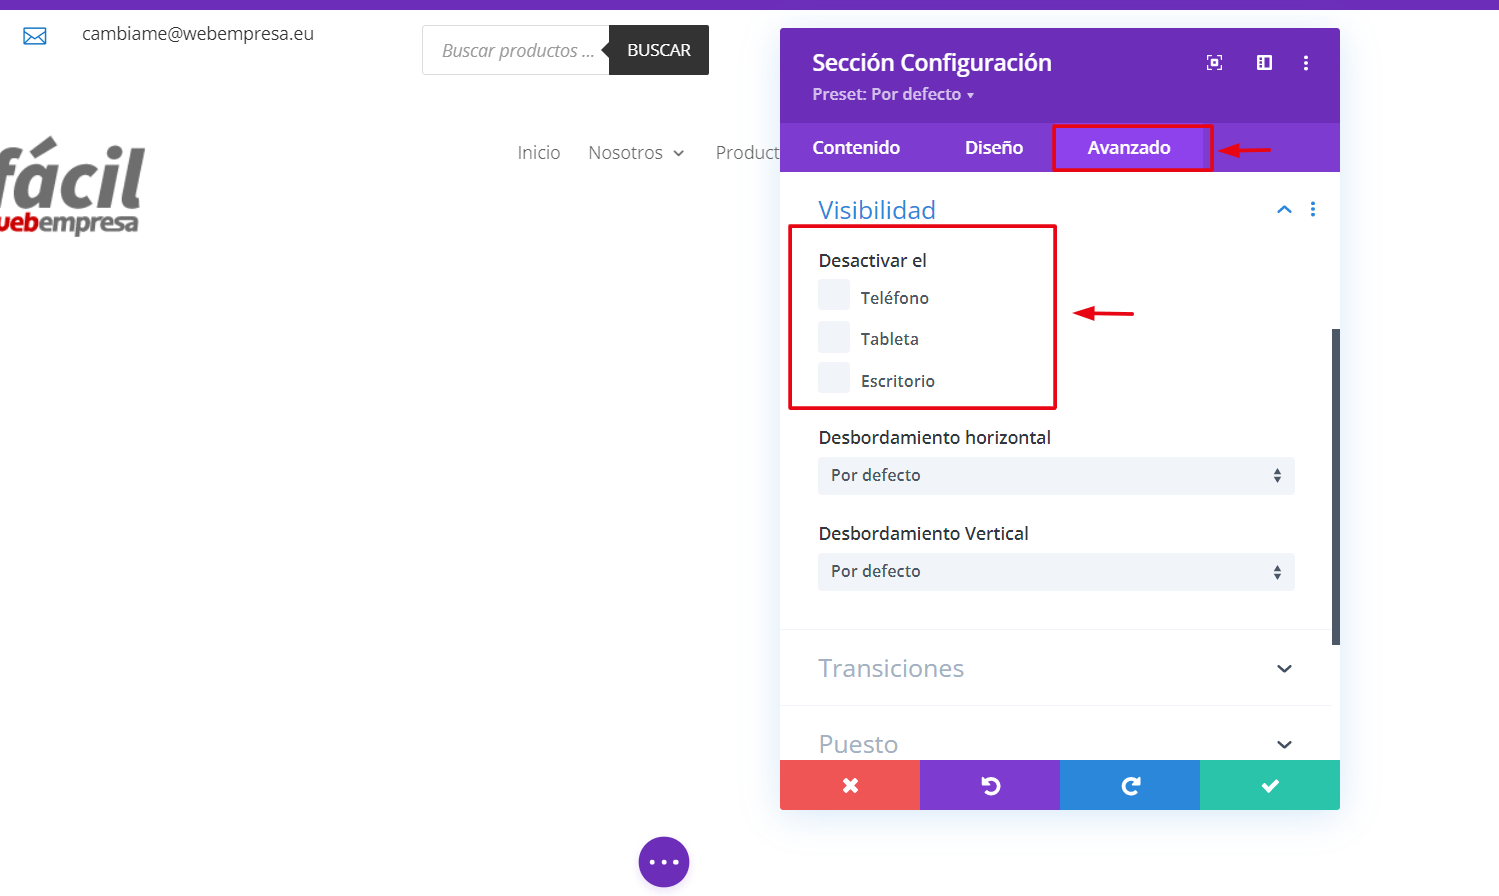1499x896 pixels.
Task: Open section settings three-dot menu
Action: (1306, 63)
